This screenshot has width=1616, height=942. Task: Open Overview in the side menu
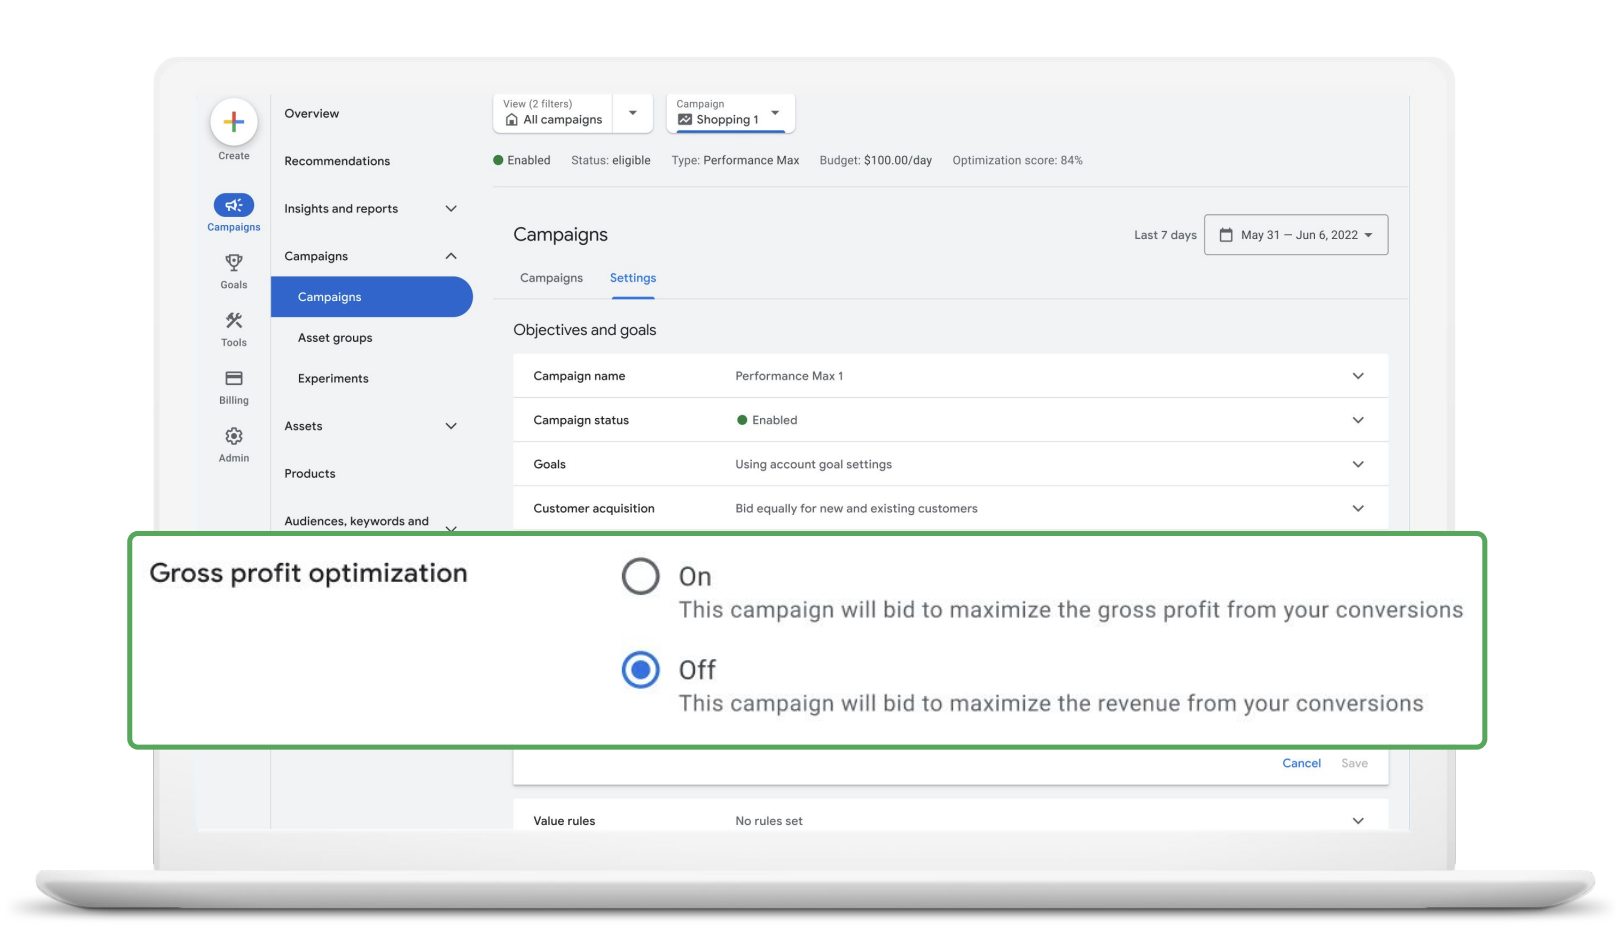coord(311,114)
